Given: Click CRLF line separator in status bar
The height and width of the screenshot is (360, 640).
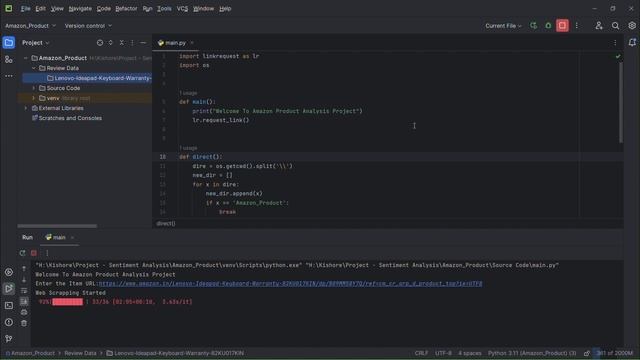Looking at the screenshot, I should coord(421,353).
